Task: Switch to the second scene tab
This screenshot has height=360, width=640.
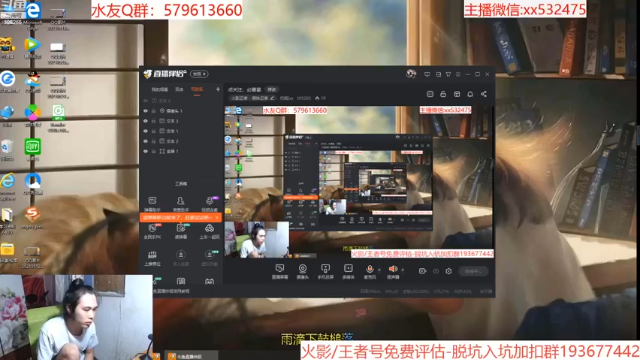Action: [x=179, y=89]
